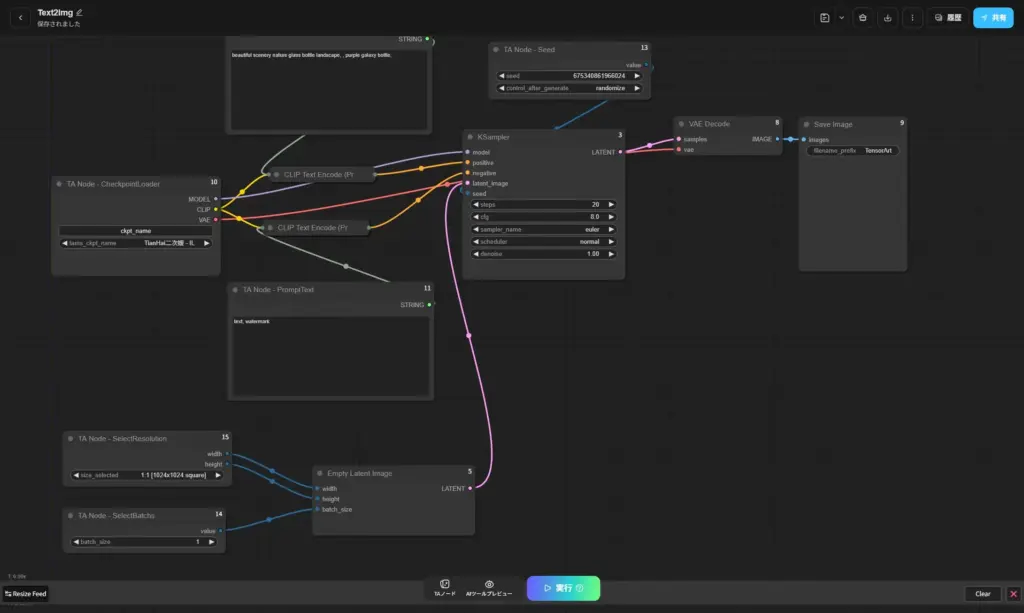Toggle collapse dot on VAE Decode node

(x=681, y=124)
